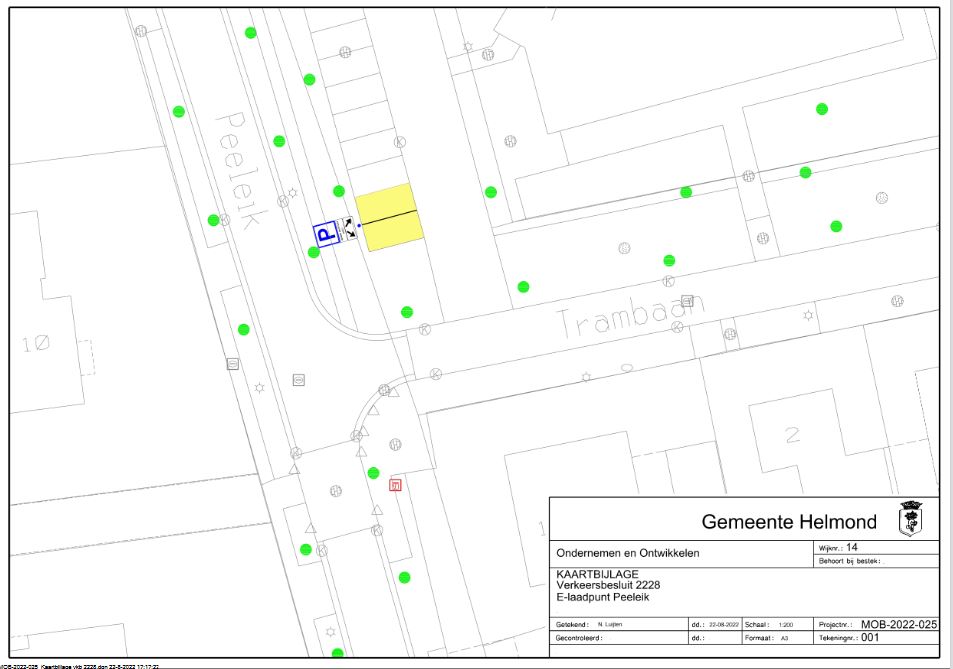Click the Gemeente Helmond title text
Image resolution: width=953 pixels, height=669 pixels.
click(x=789, y=522)
